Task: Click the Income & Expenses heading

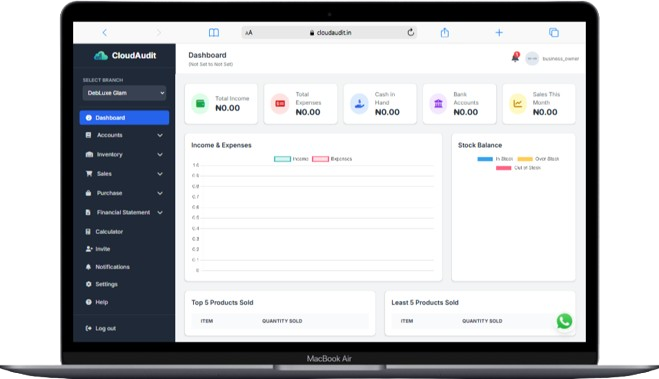Action: [x=221, y=145]
